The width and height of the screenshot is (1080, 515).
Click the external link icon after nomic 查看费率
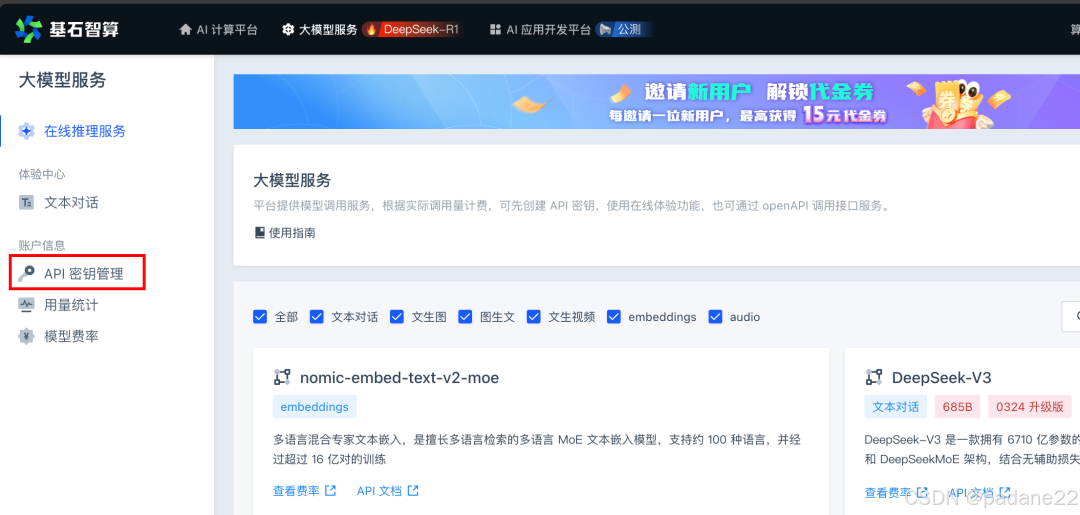click(331, 491)
